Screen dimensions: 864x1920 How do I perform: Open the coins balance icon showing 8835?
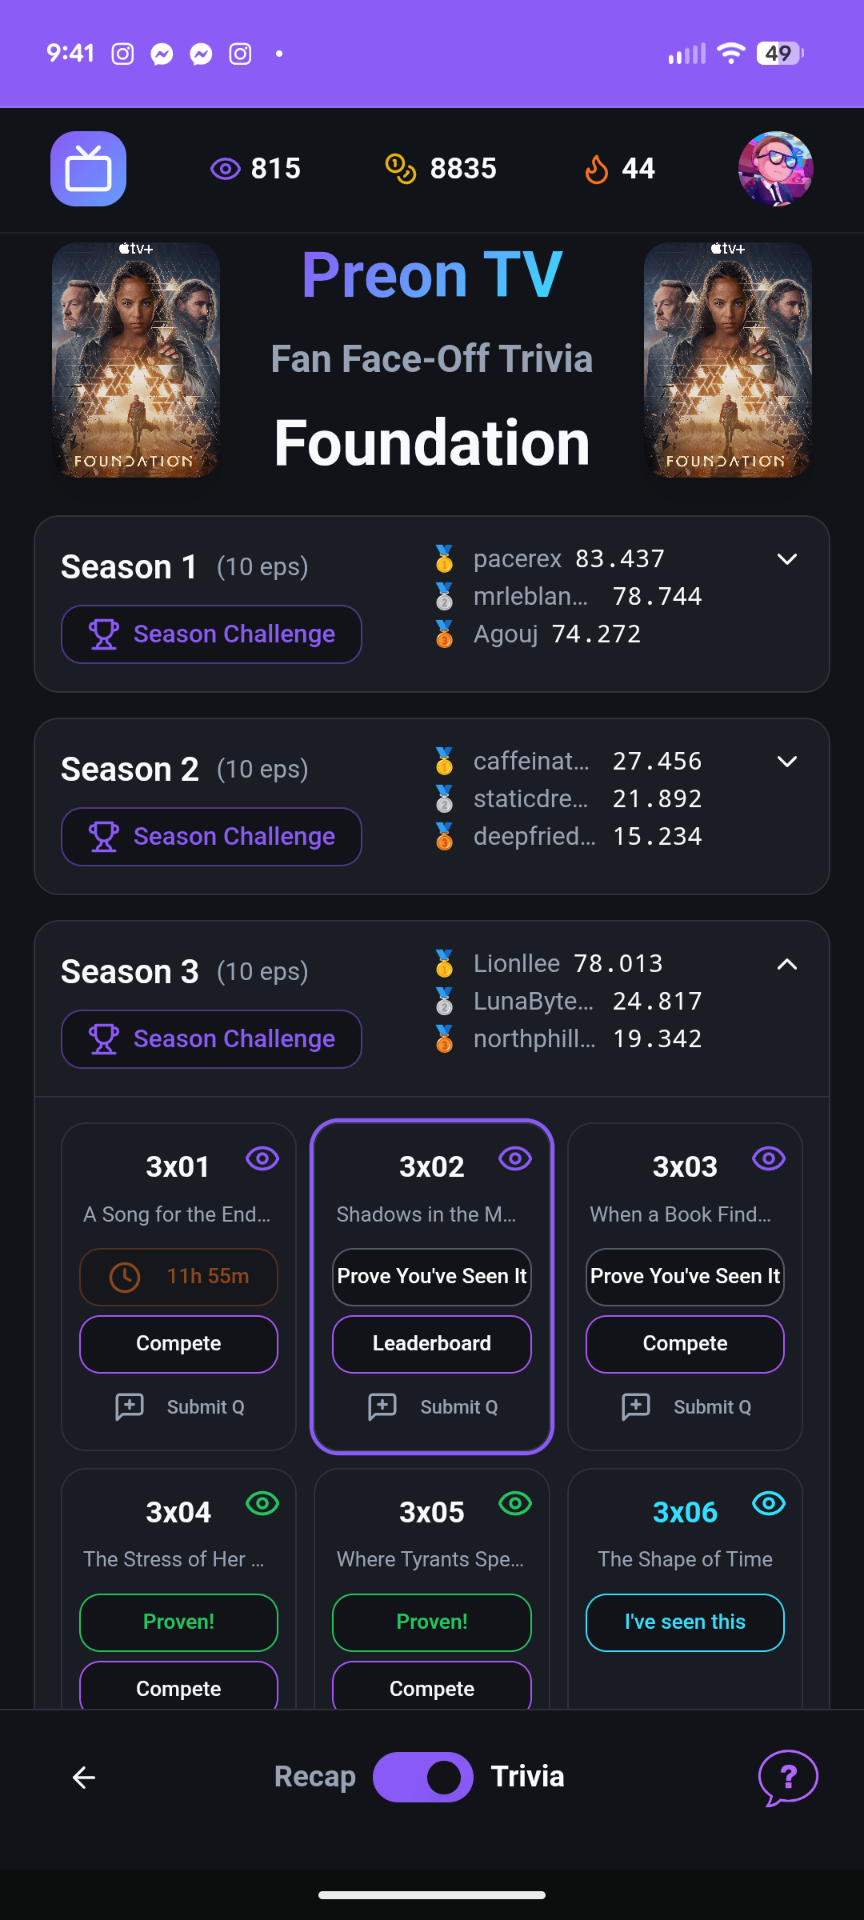[x=400, y=168]
